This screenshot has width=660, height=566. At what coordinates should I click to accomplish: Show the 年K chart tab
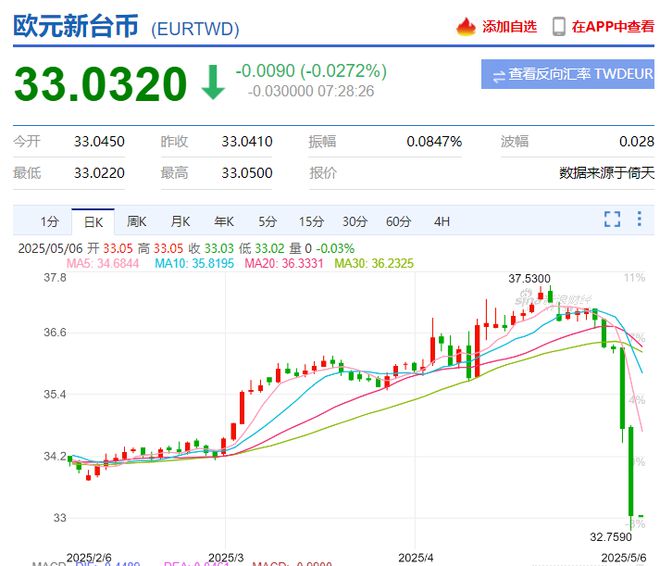[x=224, y=221]
